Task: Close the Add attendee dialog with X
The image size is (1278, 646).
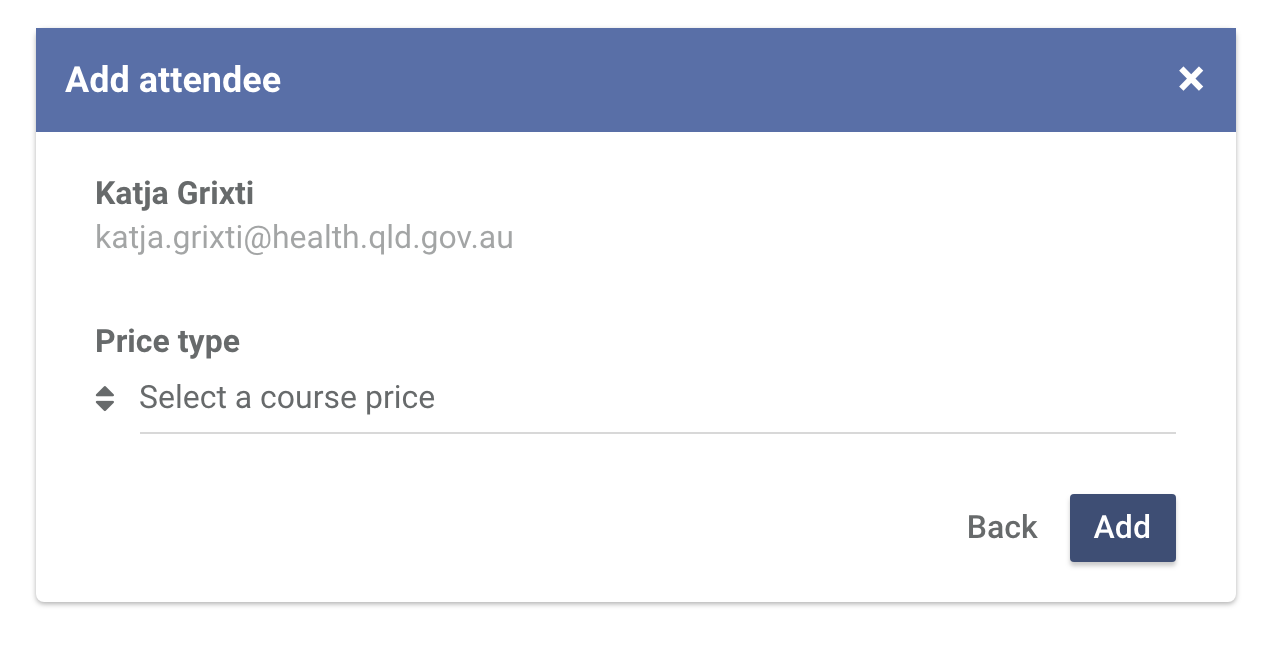Action: (x=1190, y=79)
